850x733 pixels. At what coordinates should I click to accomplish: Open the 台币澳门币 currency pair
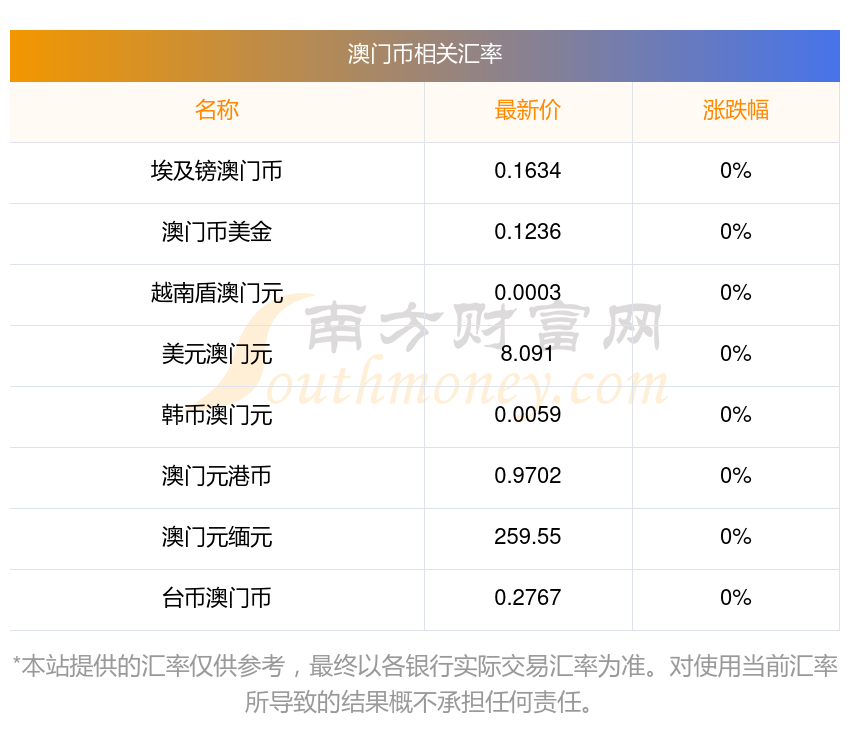tap(217, 598)
